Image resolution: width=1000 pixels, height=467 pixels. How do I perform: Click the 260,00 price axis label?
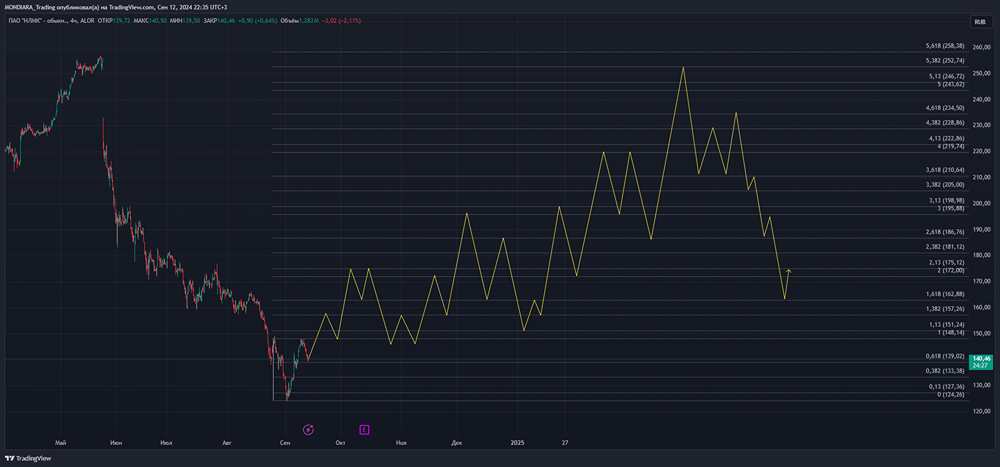[980, 47]
